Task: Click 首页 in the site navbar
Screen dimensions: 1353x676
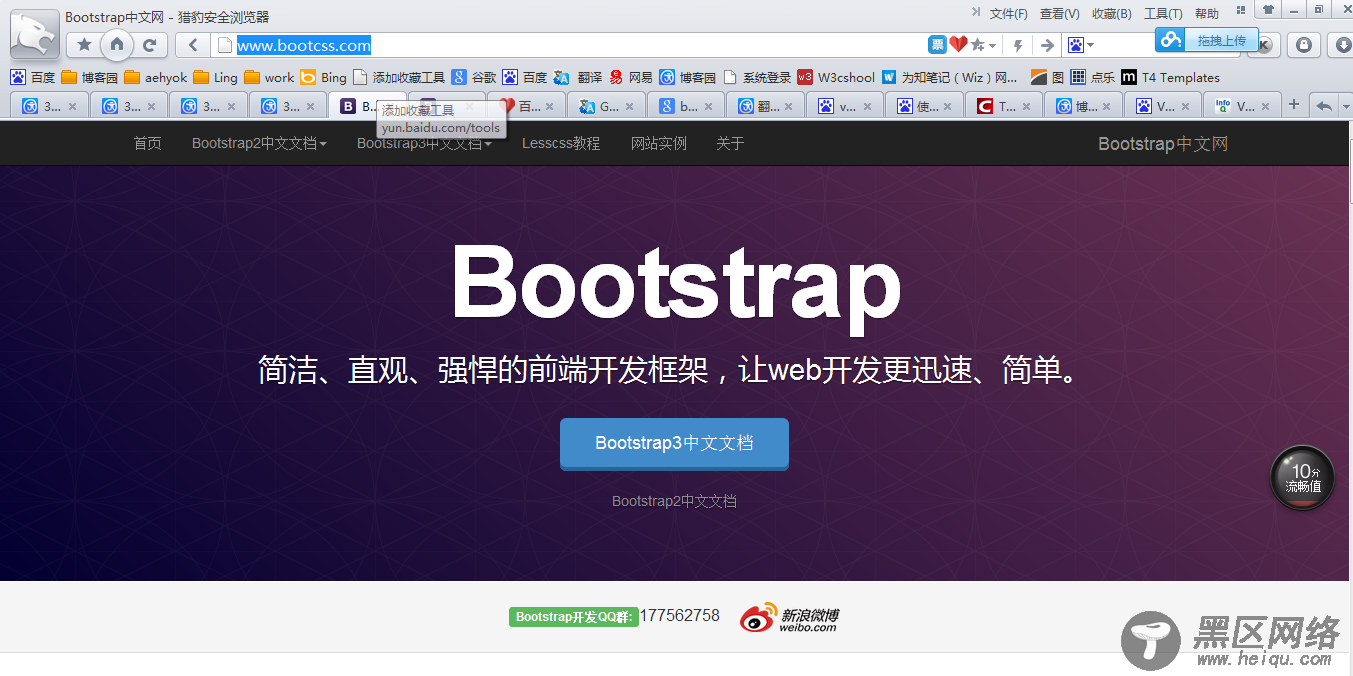Action: (147, 143)
